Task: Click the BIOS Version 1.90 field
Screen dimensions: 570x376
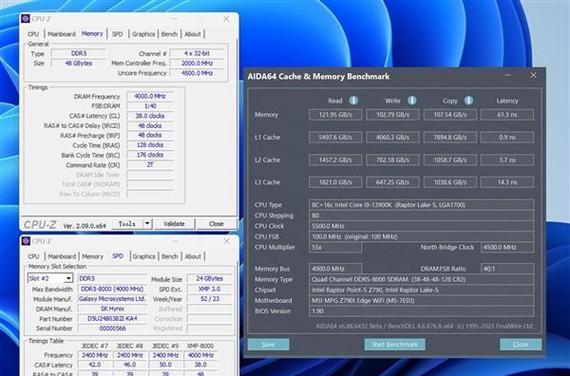Action: pos(421,311)
